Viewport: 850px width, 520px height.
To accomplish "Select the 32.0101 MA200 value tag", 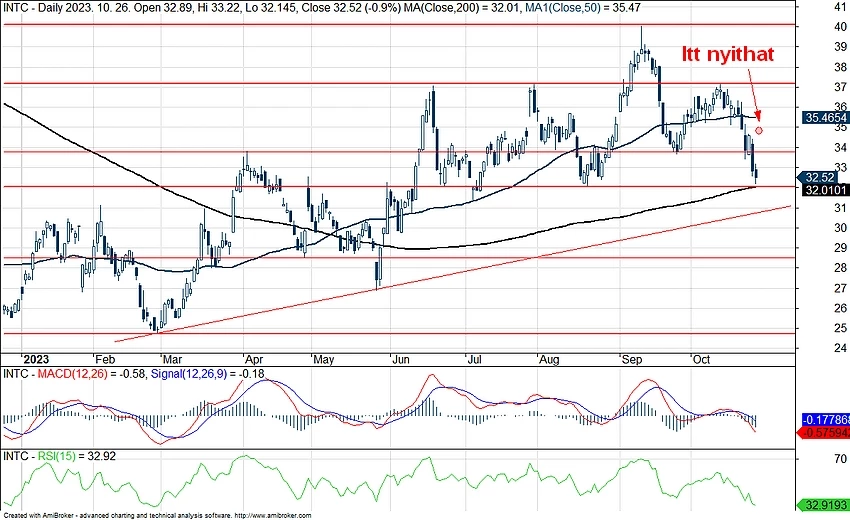I will click(824, 189).
